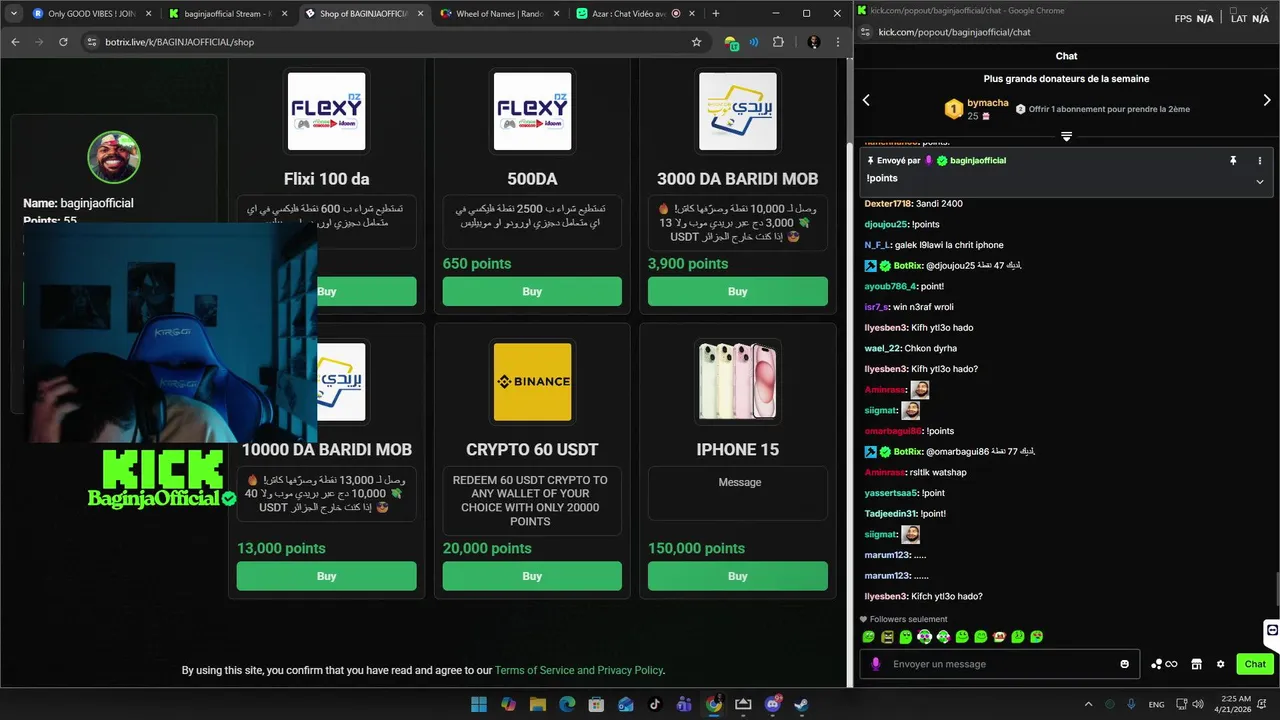Screen dimensions: 1280x720
Task: Open Microsoft Edge from the taskbar
Action: 567,704
